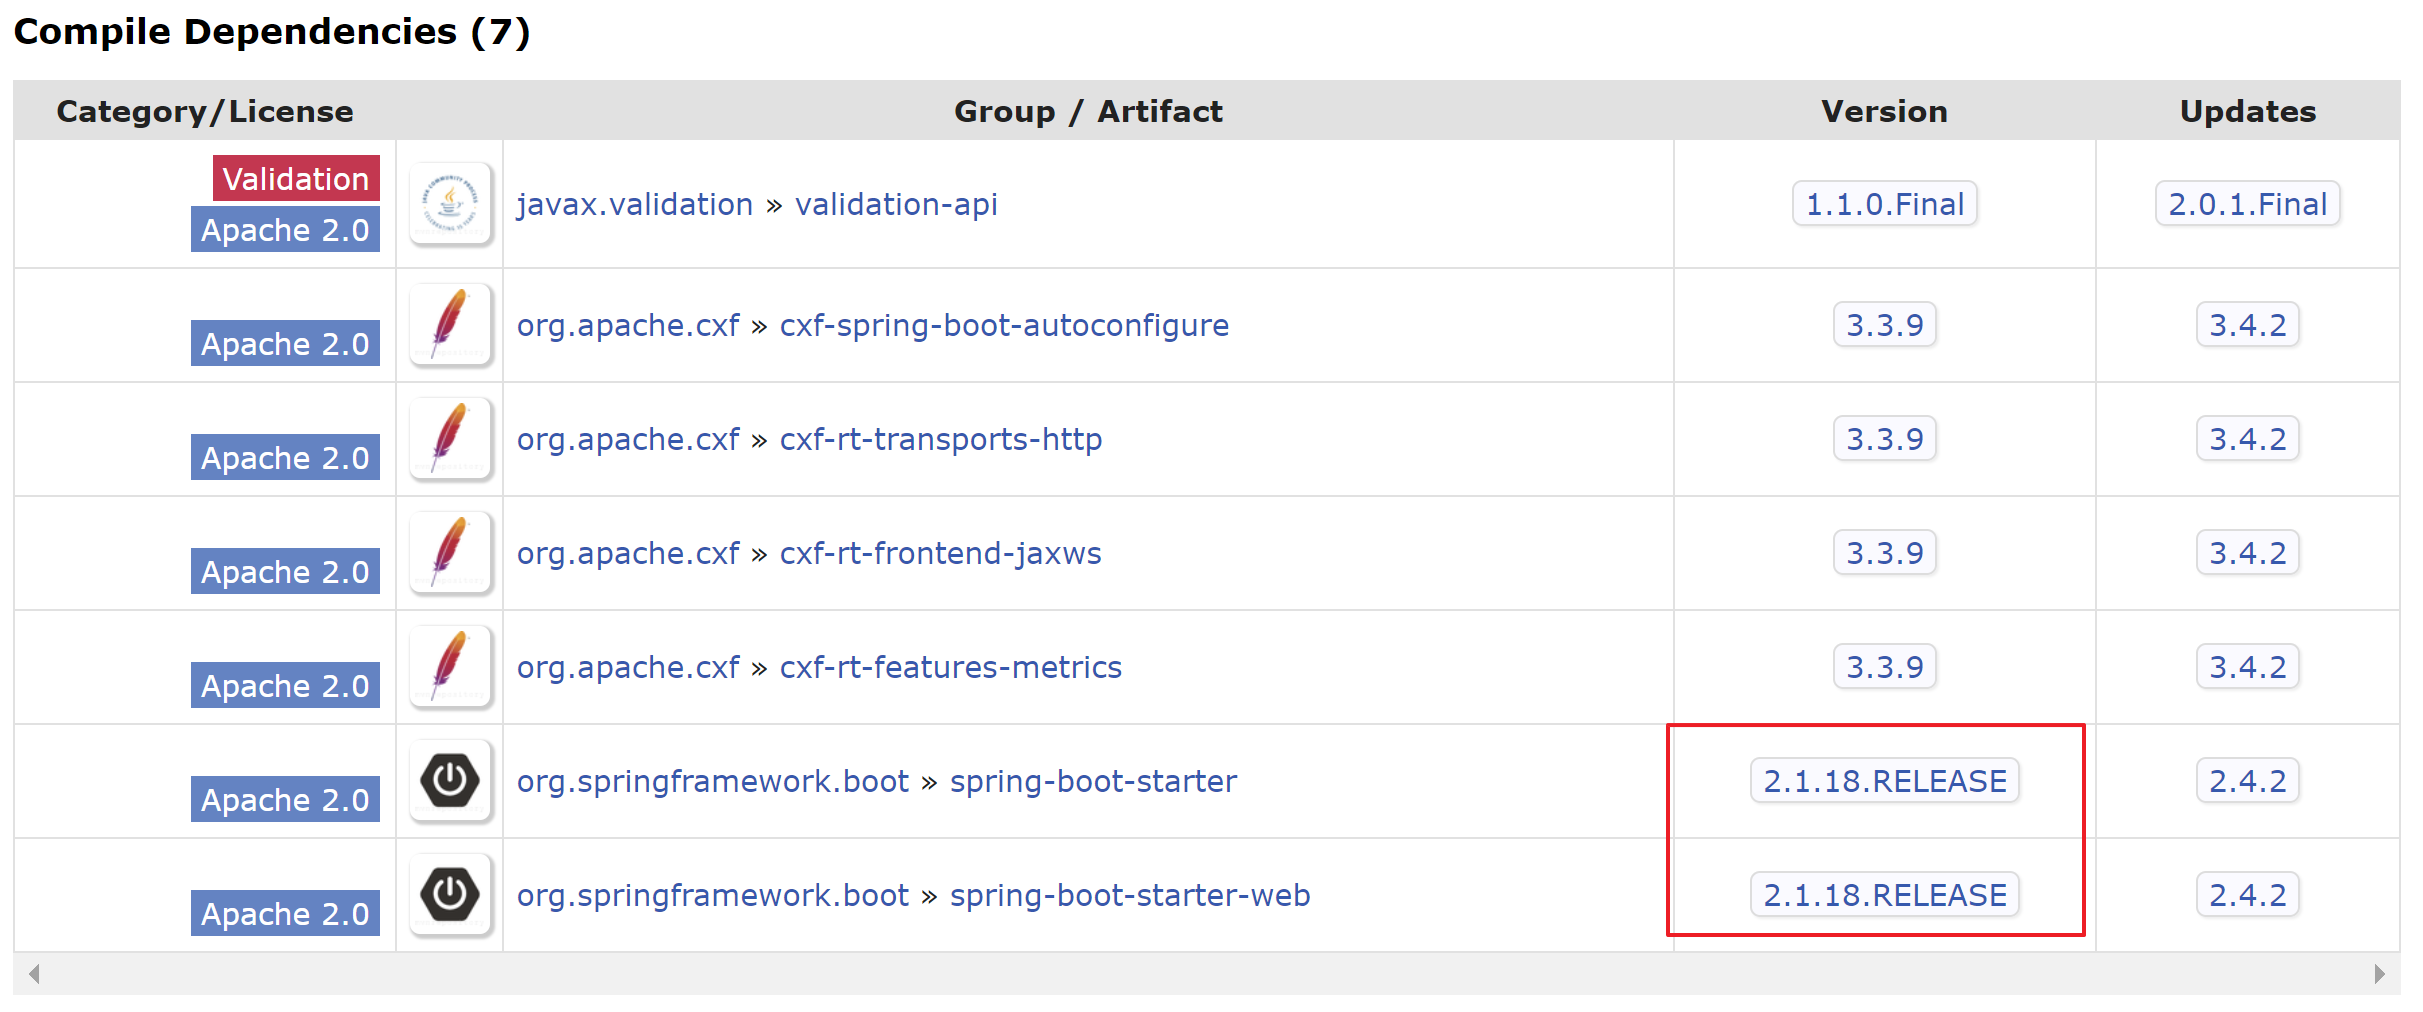Open the validation-api artifact page
This screenshot has width=2423, height=1012.
(x=895, y=204)
